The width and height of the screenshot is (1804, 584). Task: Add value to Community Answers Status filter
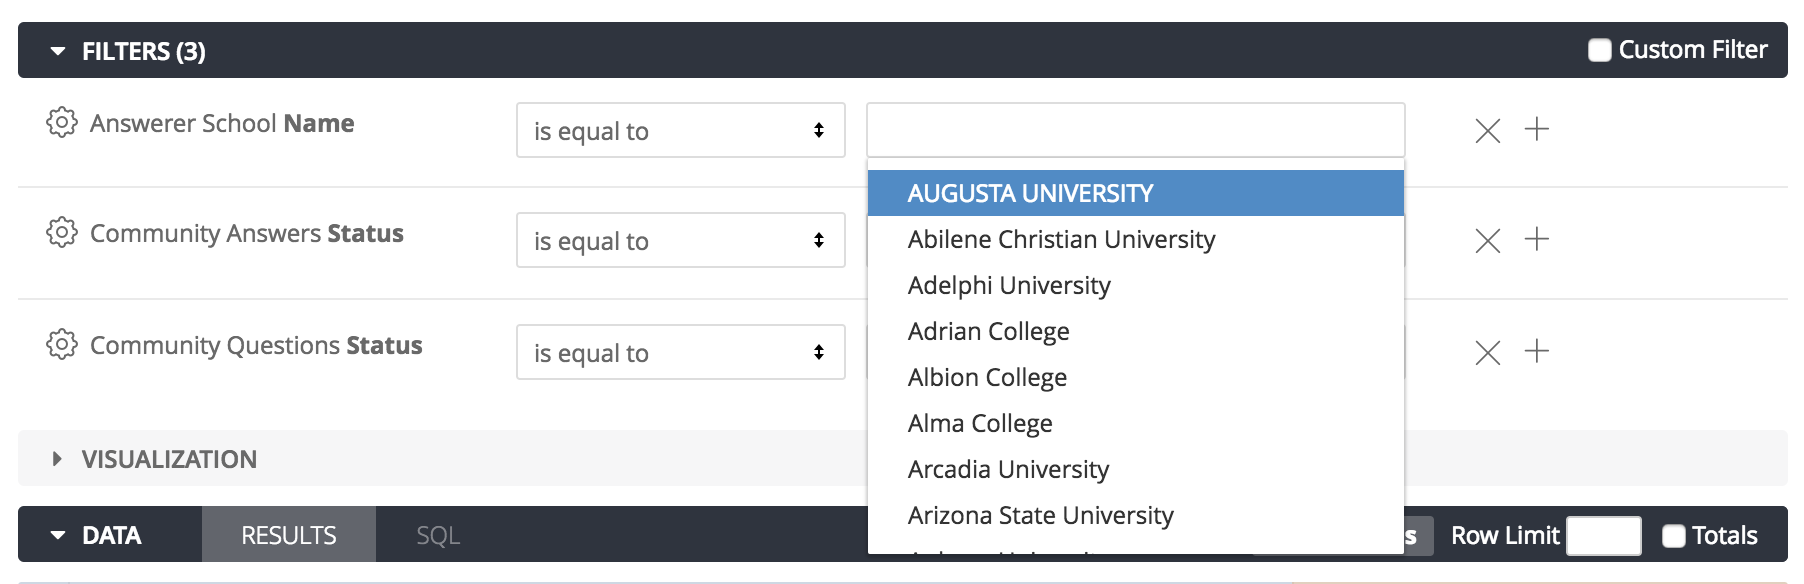1537,239
